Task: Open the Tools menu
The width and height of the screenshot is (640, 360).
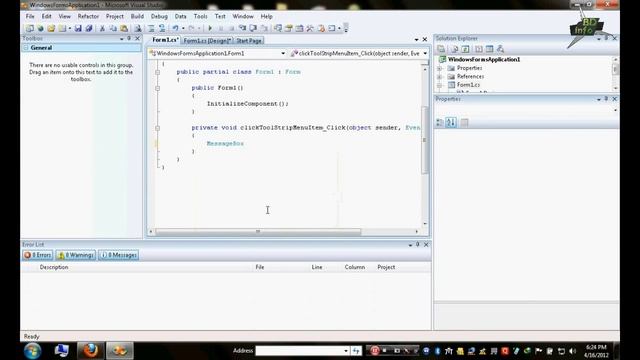Action: tap(200, 16)
